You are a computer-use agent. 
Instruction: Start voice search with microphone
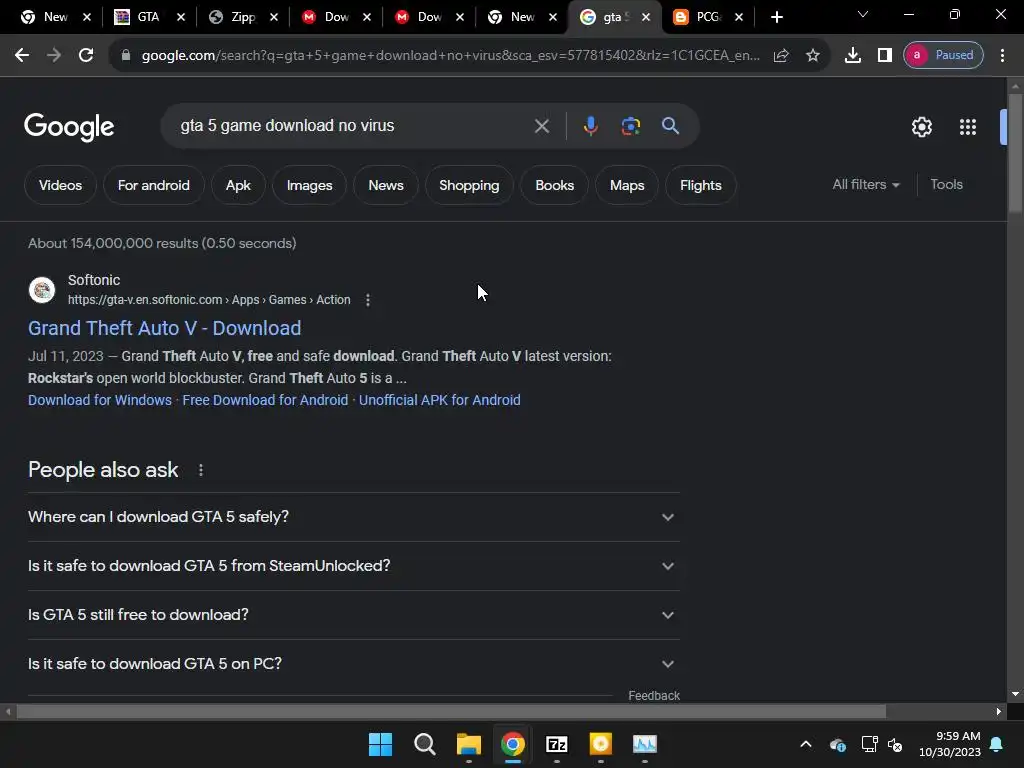(x=590, y=126)
